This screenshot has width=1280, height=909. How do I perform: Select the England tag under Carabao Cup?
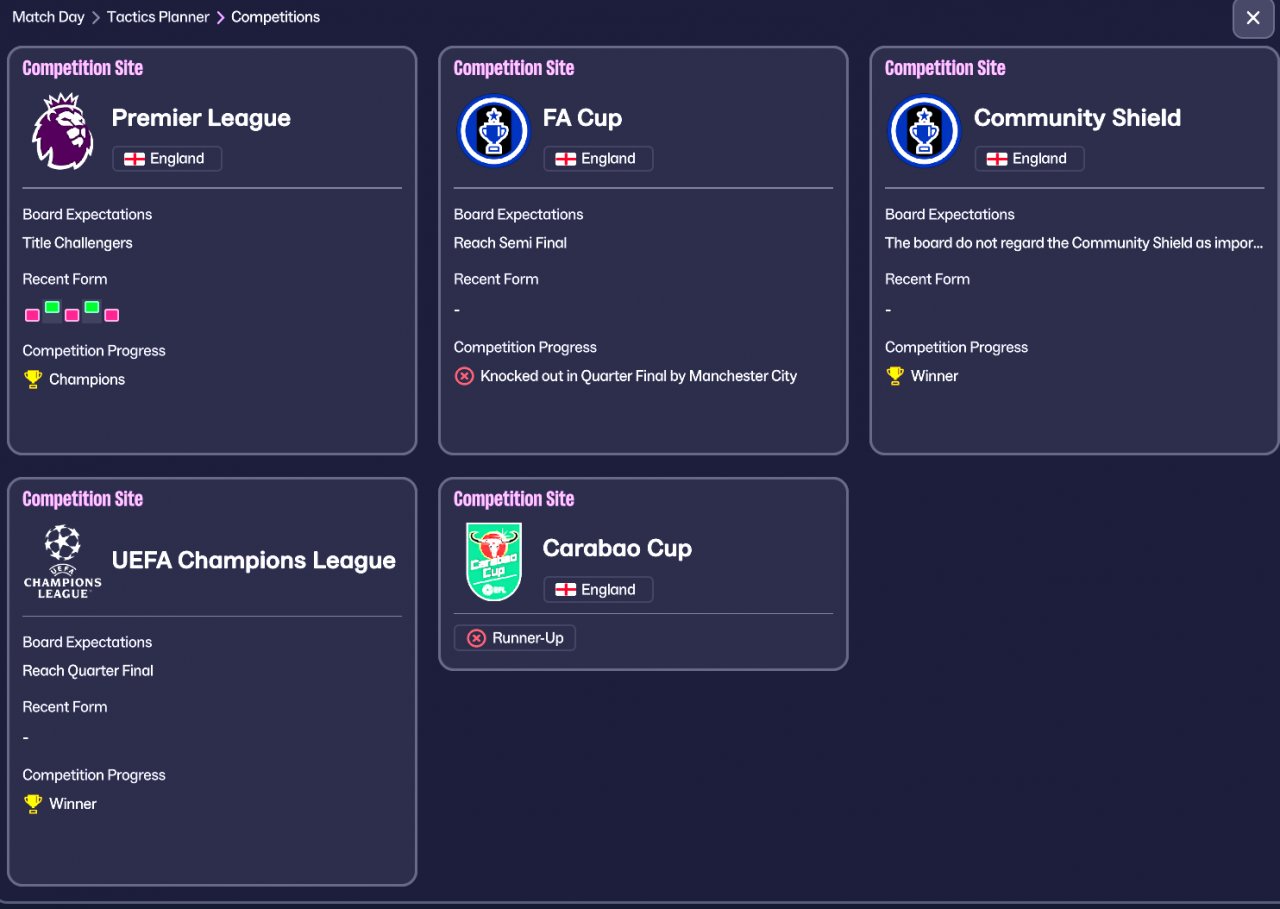[598, 590]
